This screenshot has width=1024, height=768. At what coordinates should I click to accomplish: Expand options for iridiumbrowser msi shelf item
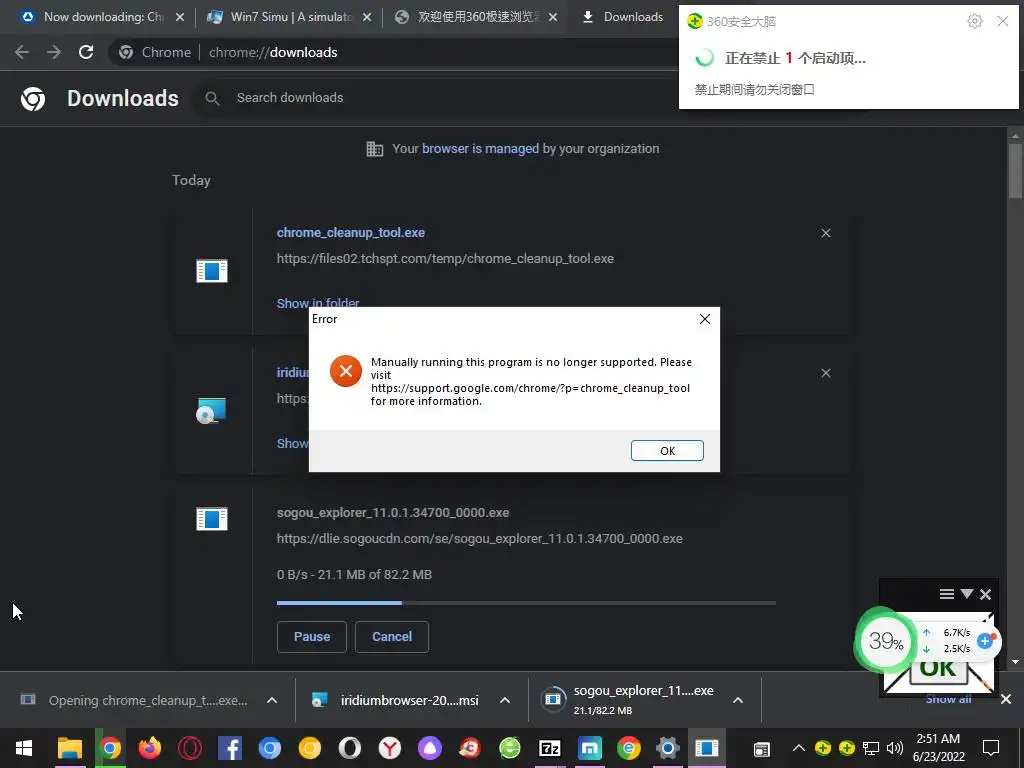505,700
